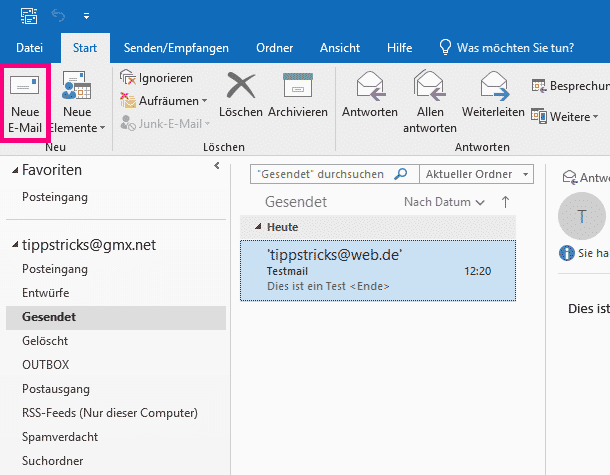The height and width of the screenshot is (475, 610).
Task: Collapse the tippstricks@gmx.net account tree
Action: pos(14,245)
